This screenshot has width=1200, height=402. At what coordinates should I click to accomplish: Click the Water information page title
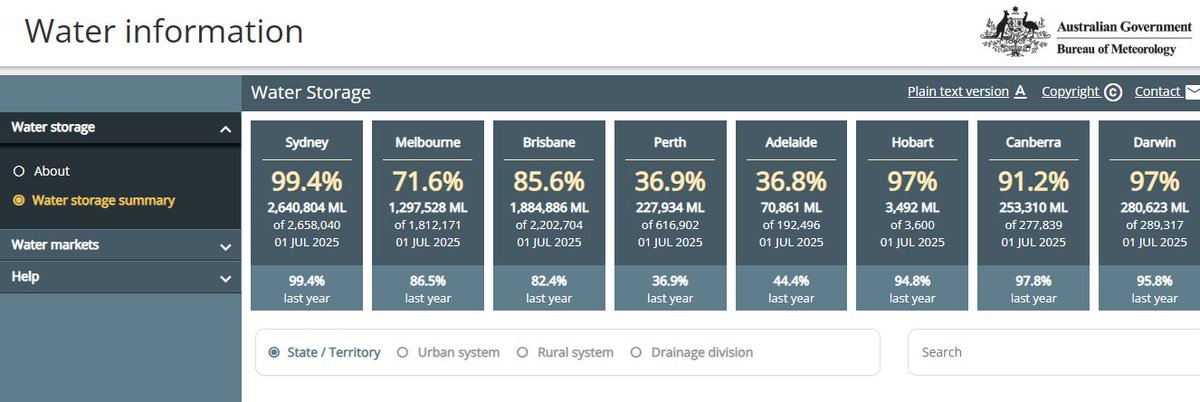click(164, 31)
